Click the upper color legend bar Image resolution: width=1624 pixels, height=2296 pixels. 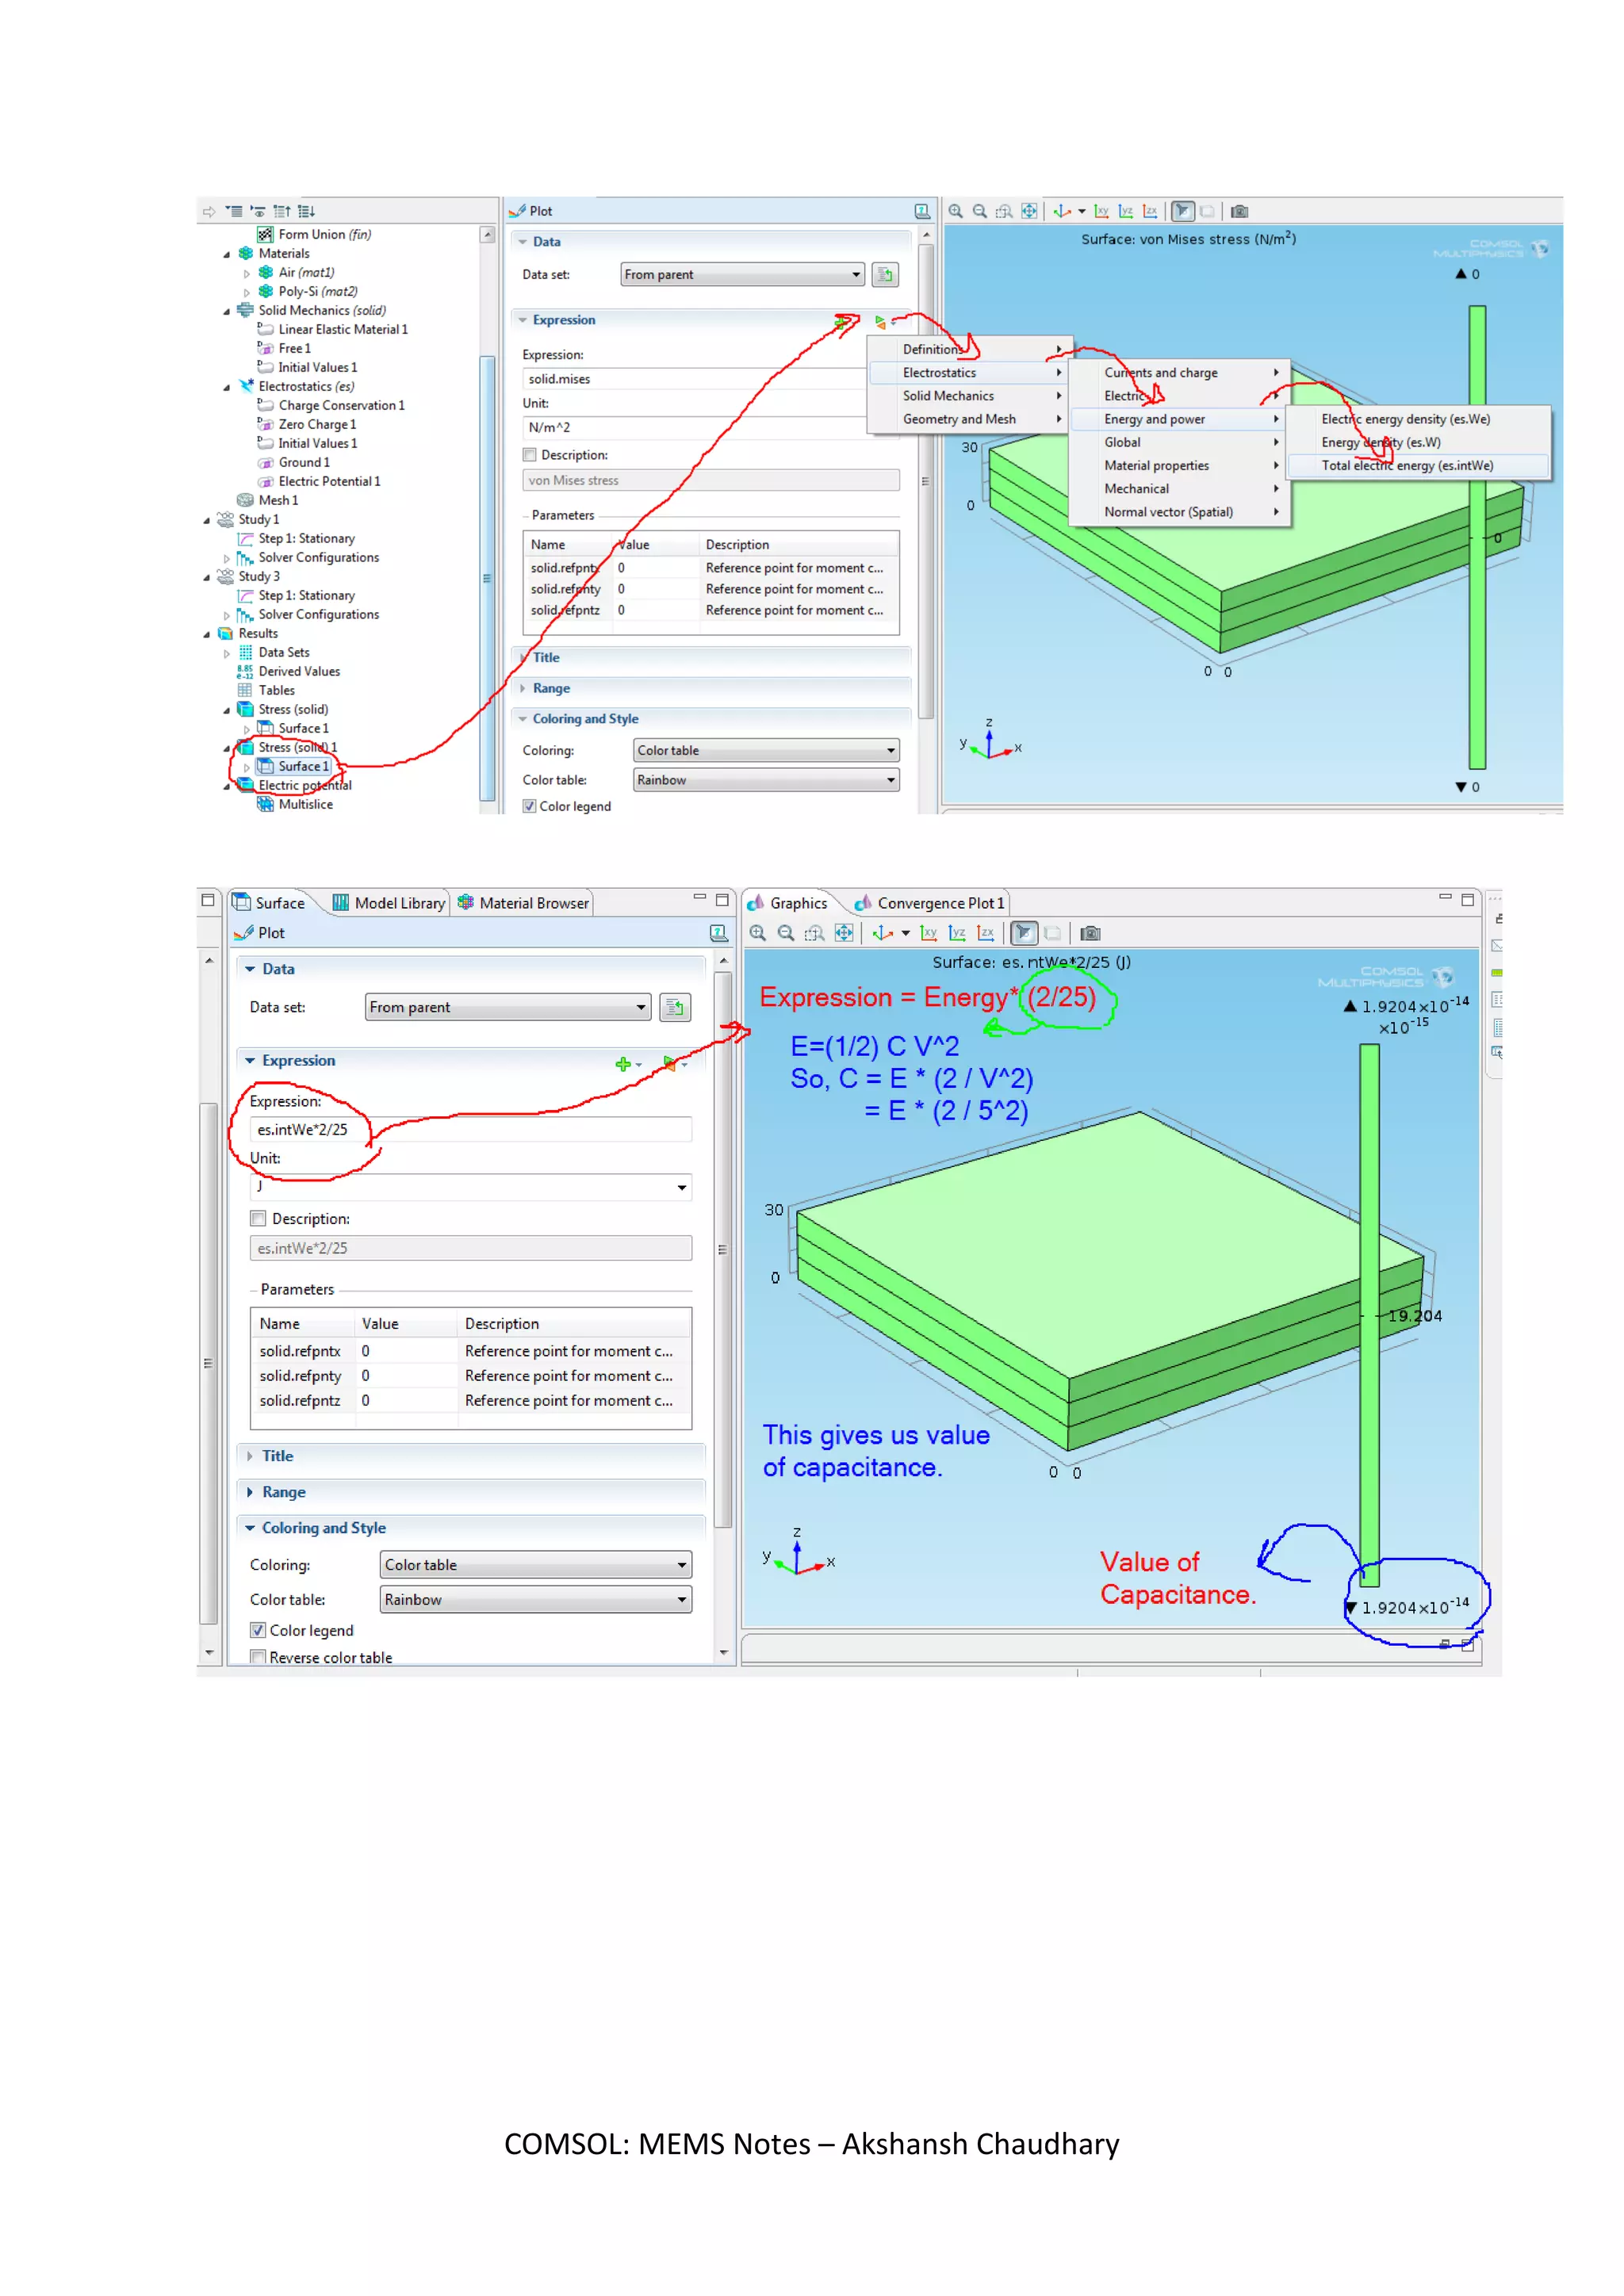(1477, 537)
